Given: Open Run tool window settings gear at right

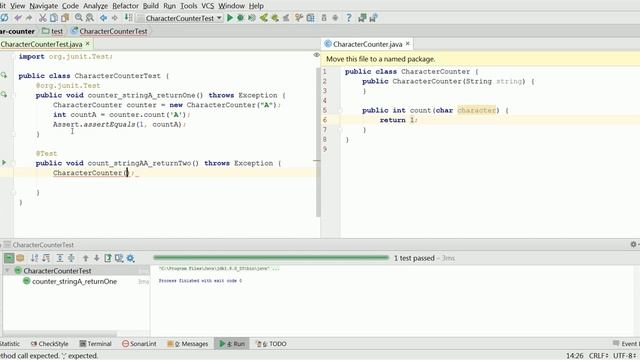Looking at the screenshot, I should click(x=633, y=244).
